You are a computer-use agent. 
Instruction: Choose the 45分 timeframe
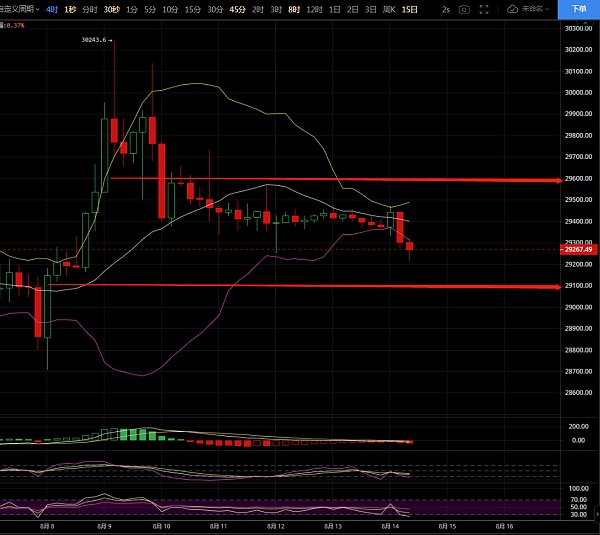237,10
